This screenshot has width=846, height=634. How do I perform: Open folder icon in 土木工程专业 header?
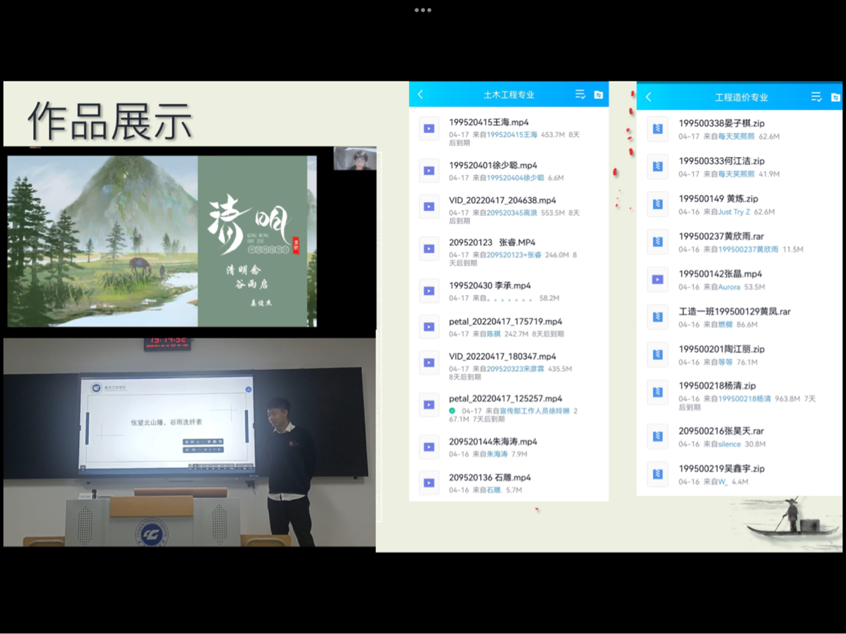(598, 95)
